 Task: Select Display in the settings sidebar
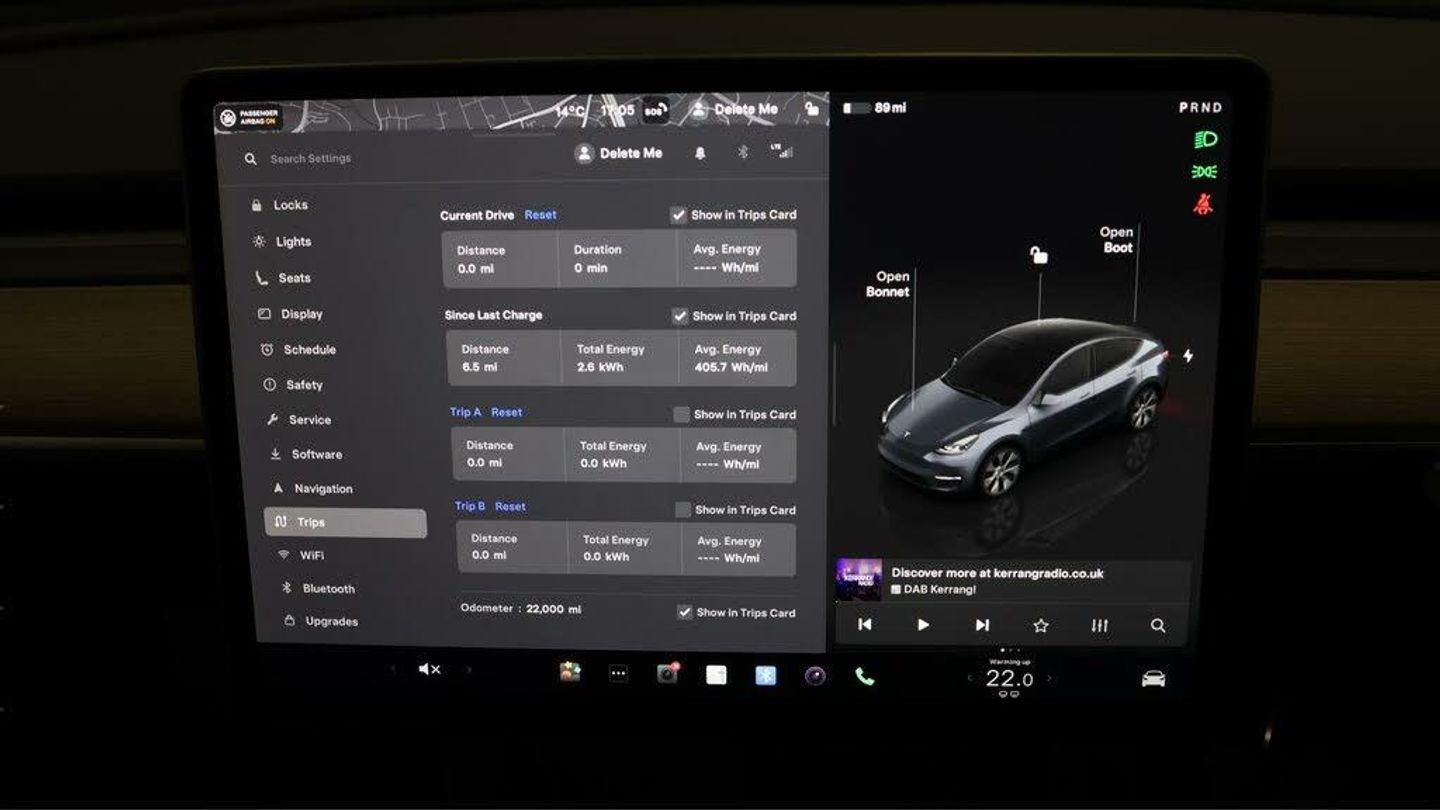coord(290,314)
